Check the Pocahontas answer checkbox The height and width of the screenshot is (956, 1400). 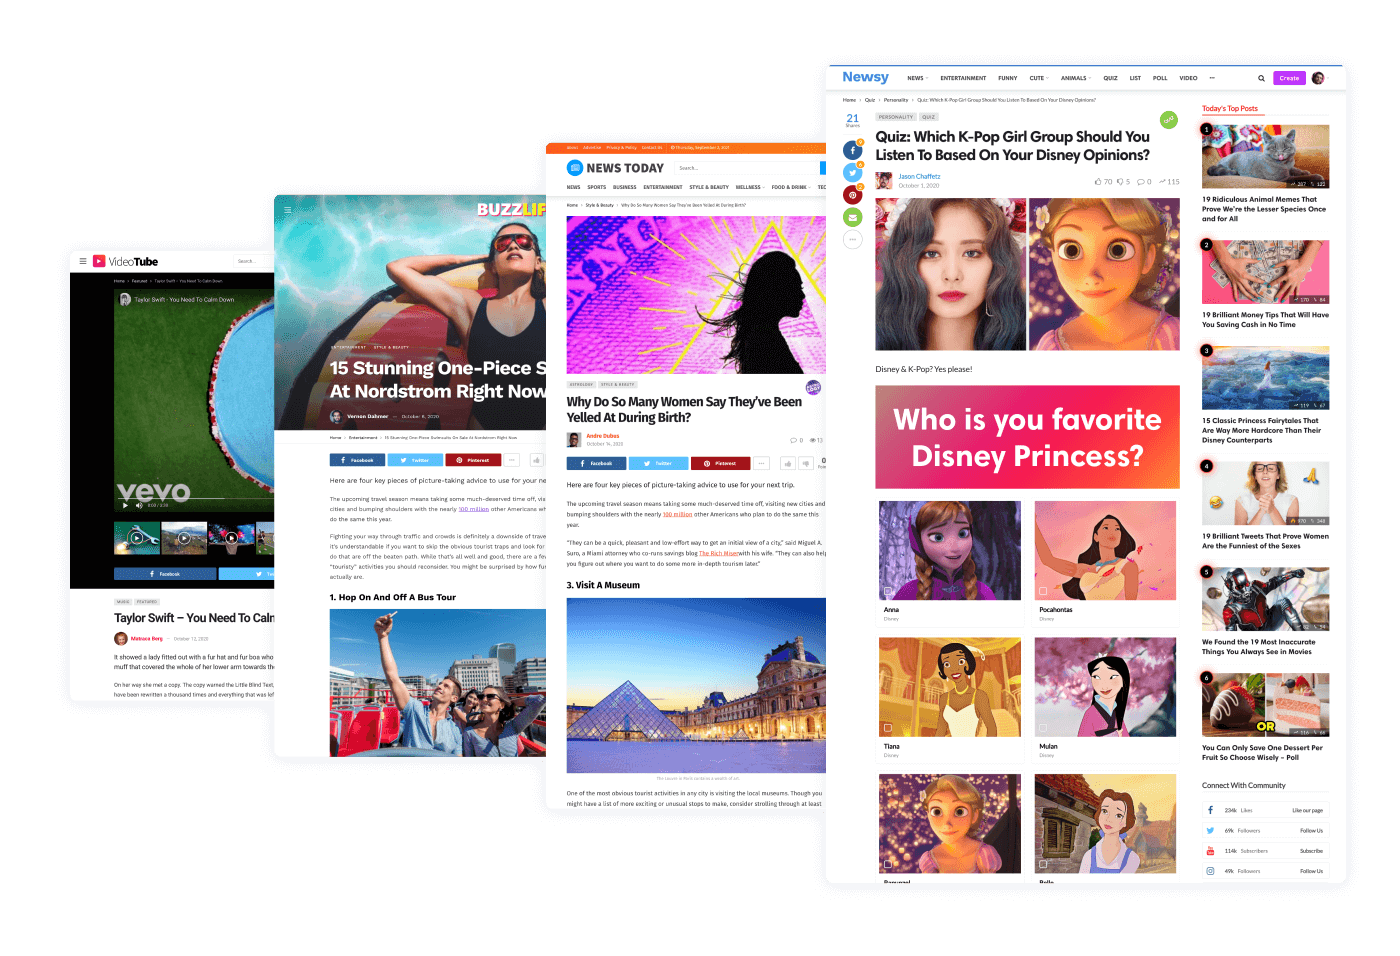[x=1043, y=591]
